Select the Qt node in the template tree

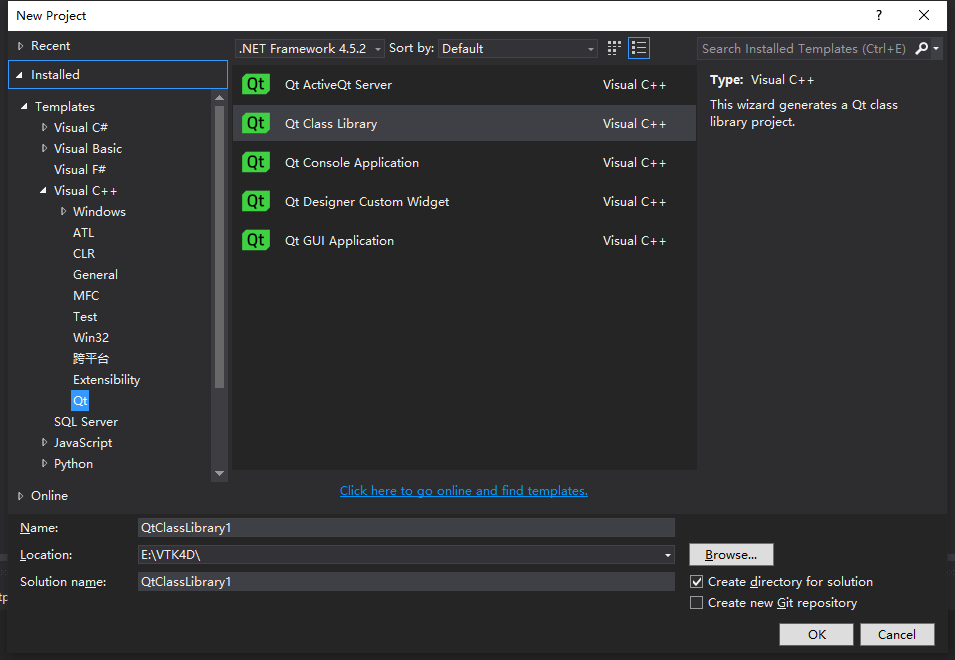[x=79, y=400]
